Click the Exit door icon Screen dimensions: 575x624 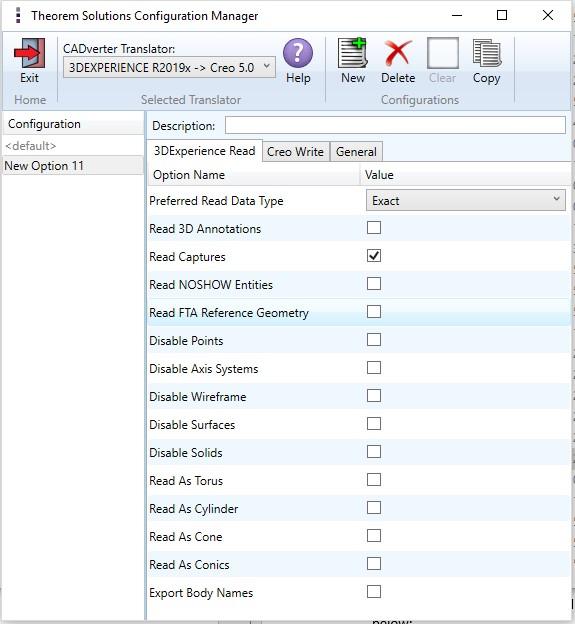(29, 53)
